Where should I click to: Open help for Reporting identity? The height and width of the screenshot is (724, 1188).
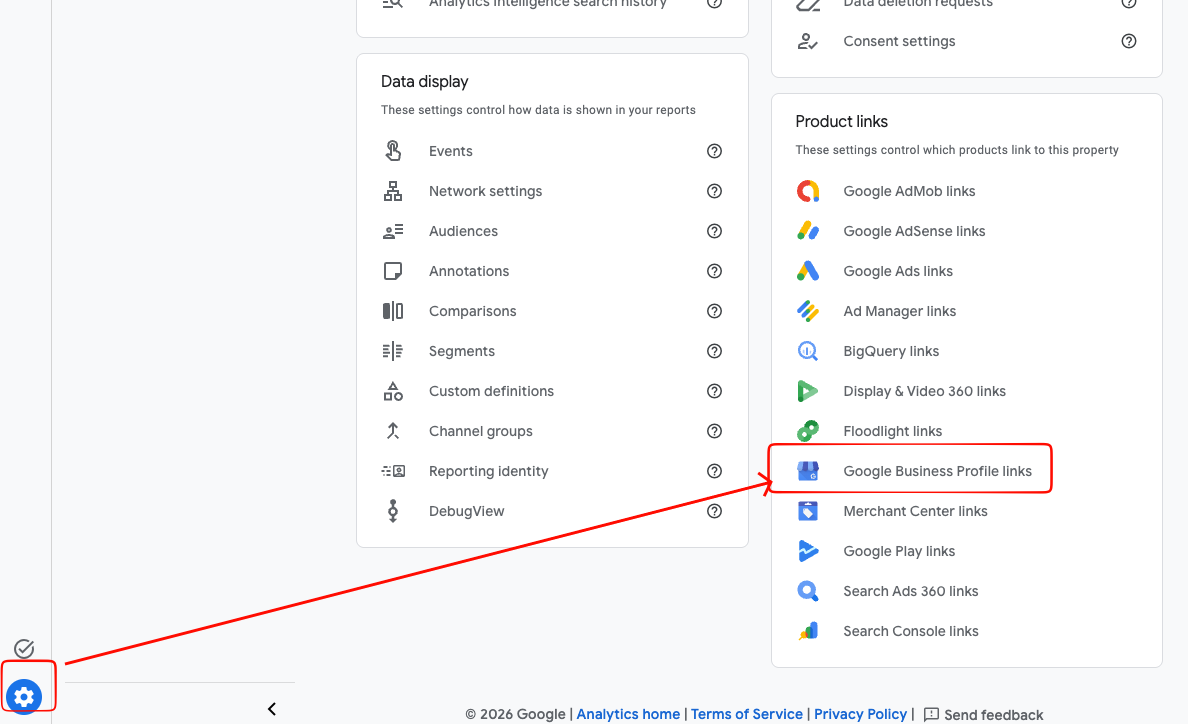tap(714, 471)
